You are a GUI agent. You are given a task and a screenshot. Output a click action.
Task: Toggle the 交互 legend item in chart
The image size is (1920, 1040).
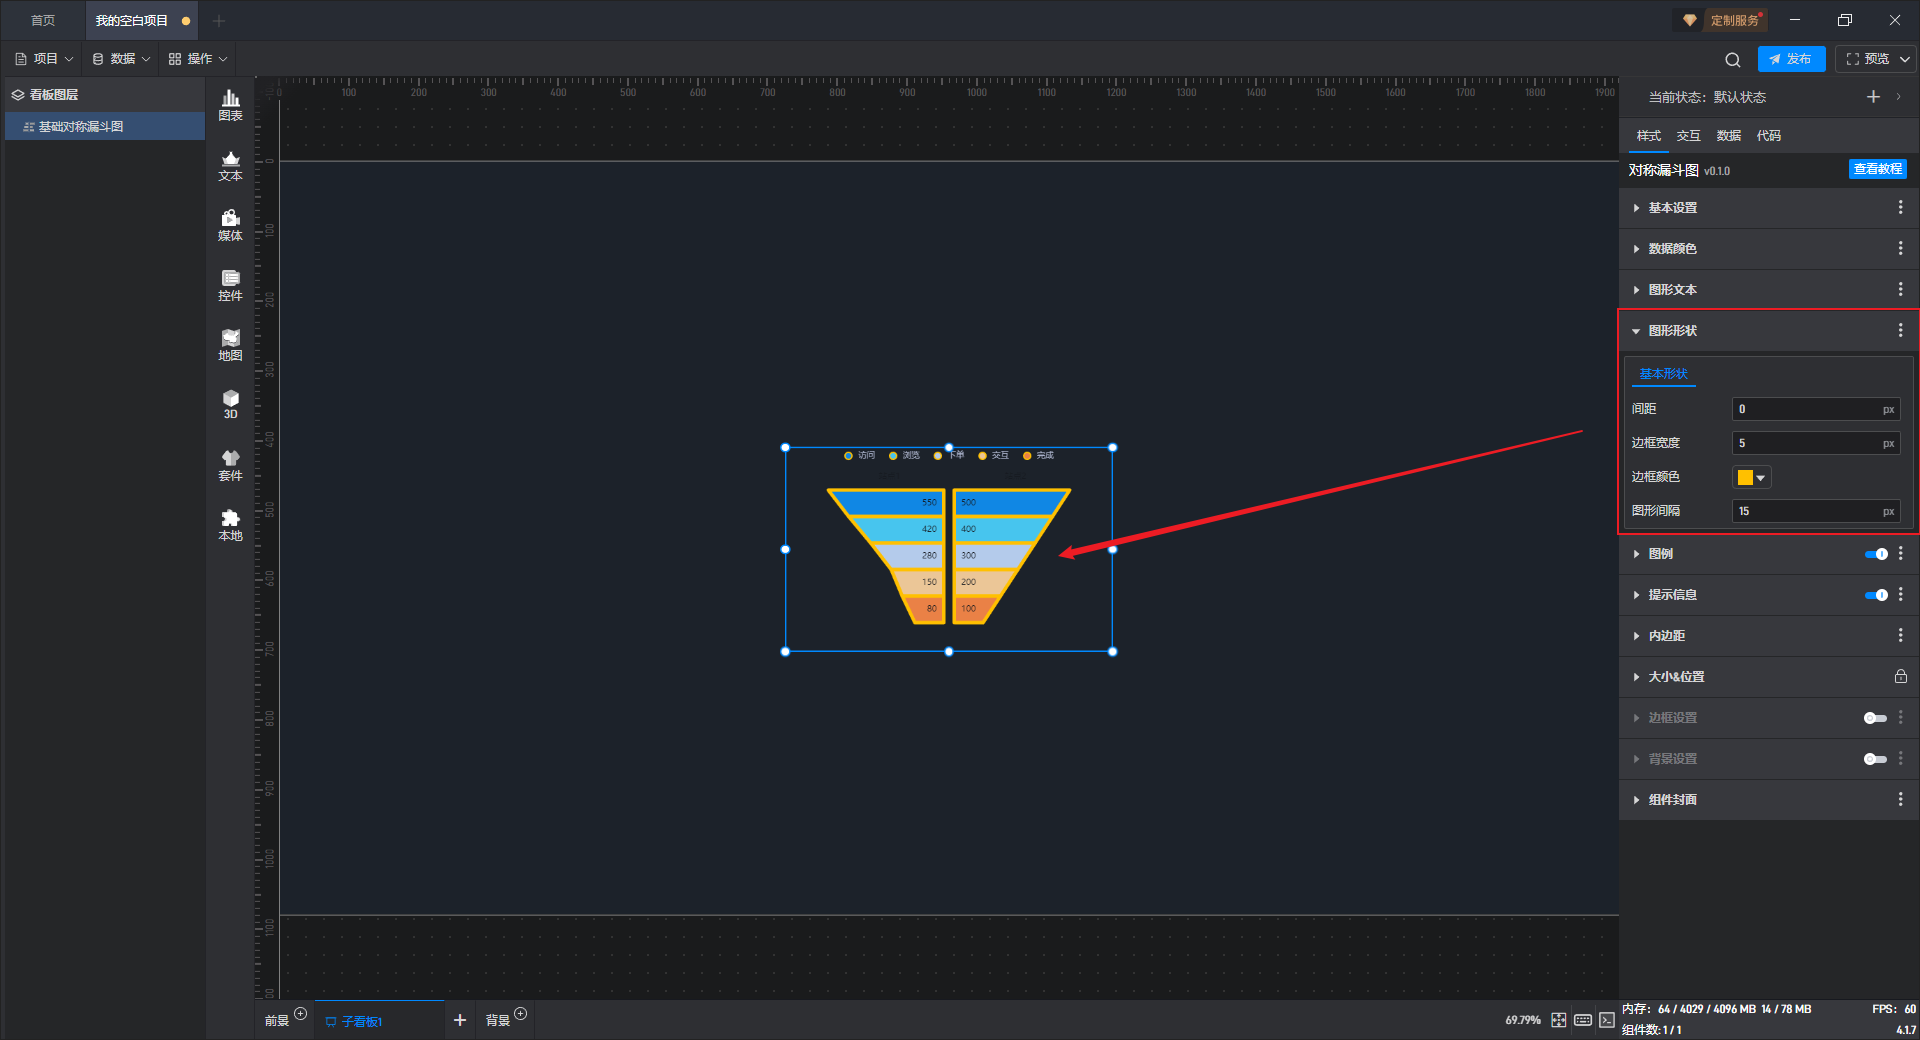[993, 456]
